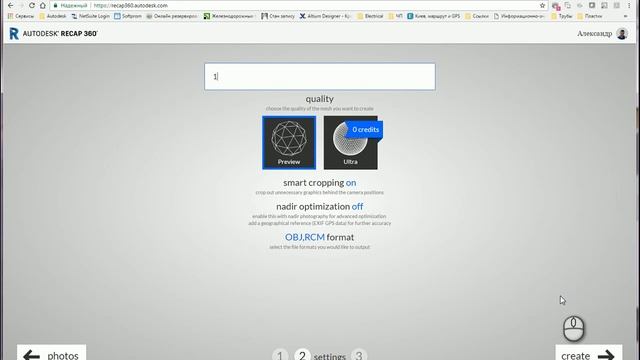Open the Album Designer bookmark
Screen dimensions: 640x360
(325, 16)
